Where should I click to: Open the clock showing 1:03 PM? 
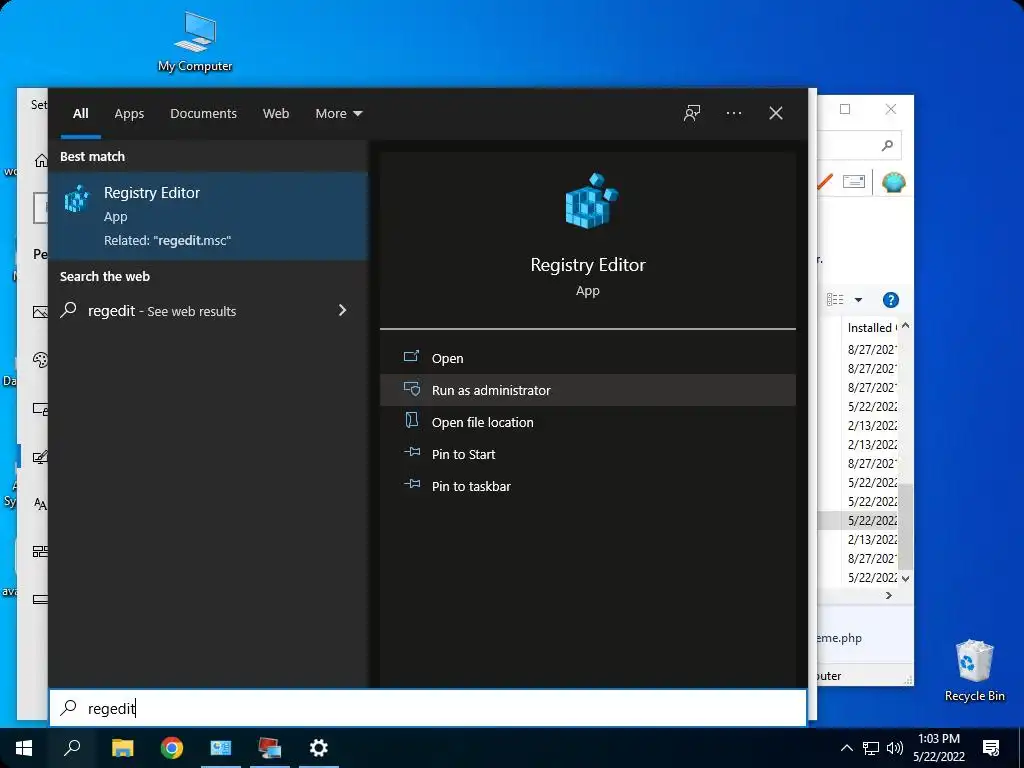939,748
